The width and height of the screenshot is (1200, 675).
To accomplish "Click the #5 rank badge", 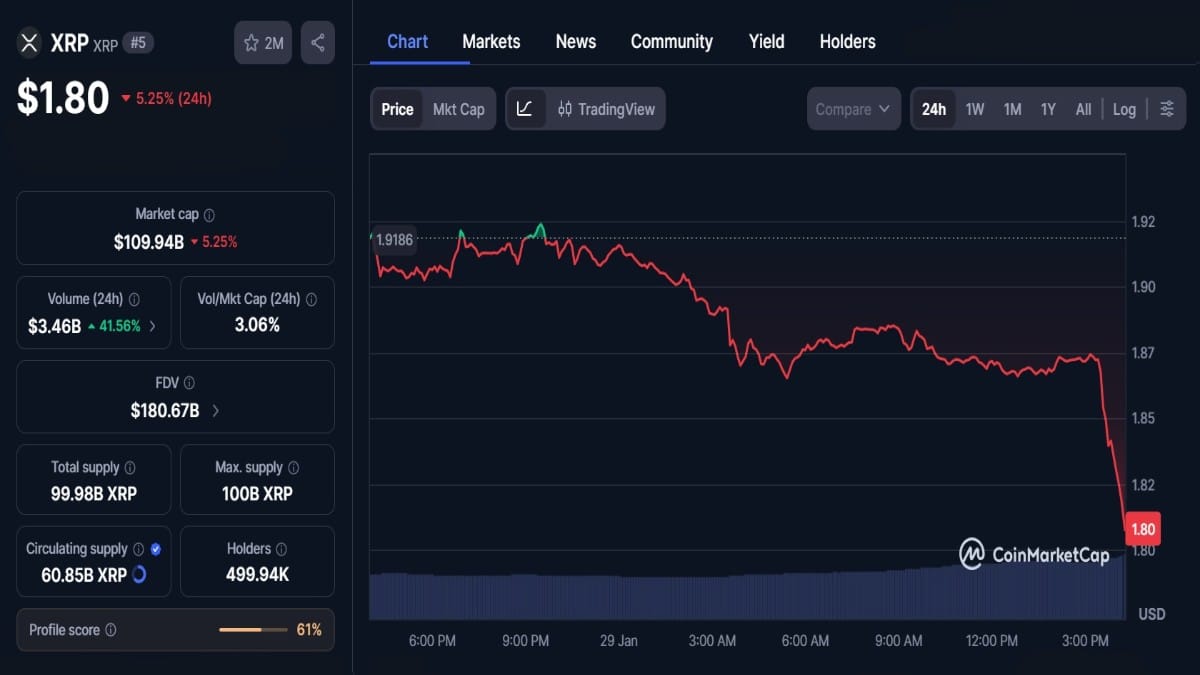I will tap(138, 43).
